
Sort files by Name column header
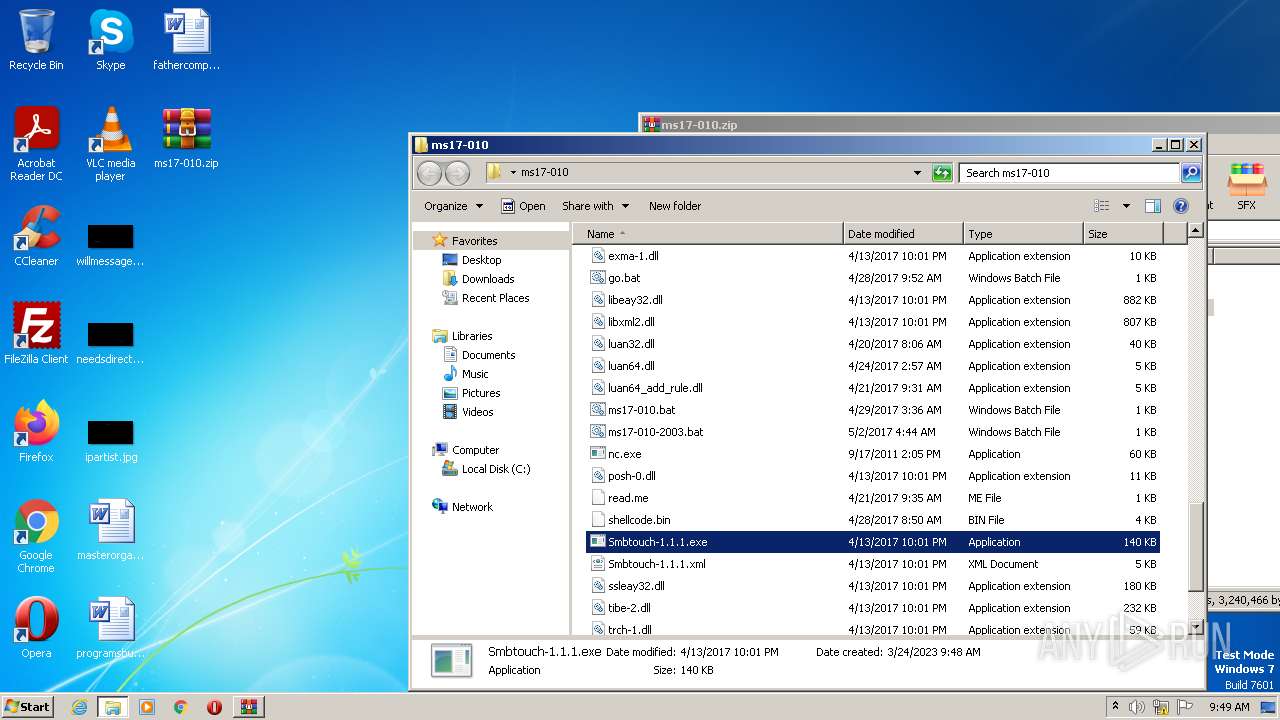pos(708,234)
